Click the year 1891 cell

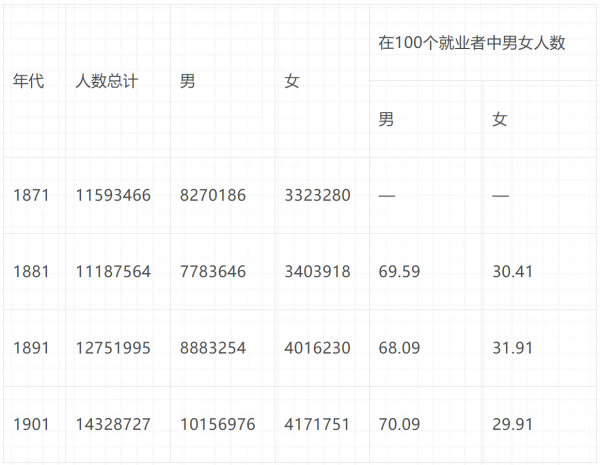34,348
